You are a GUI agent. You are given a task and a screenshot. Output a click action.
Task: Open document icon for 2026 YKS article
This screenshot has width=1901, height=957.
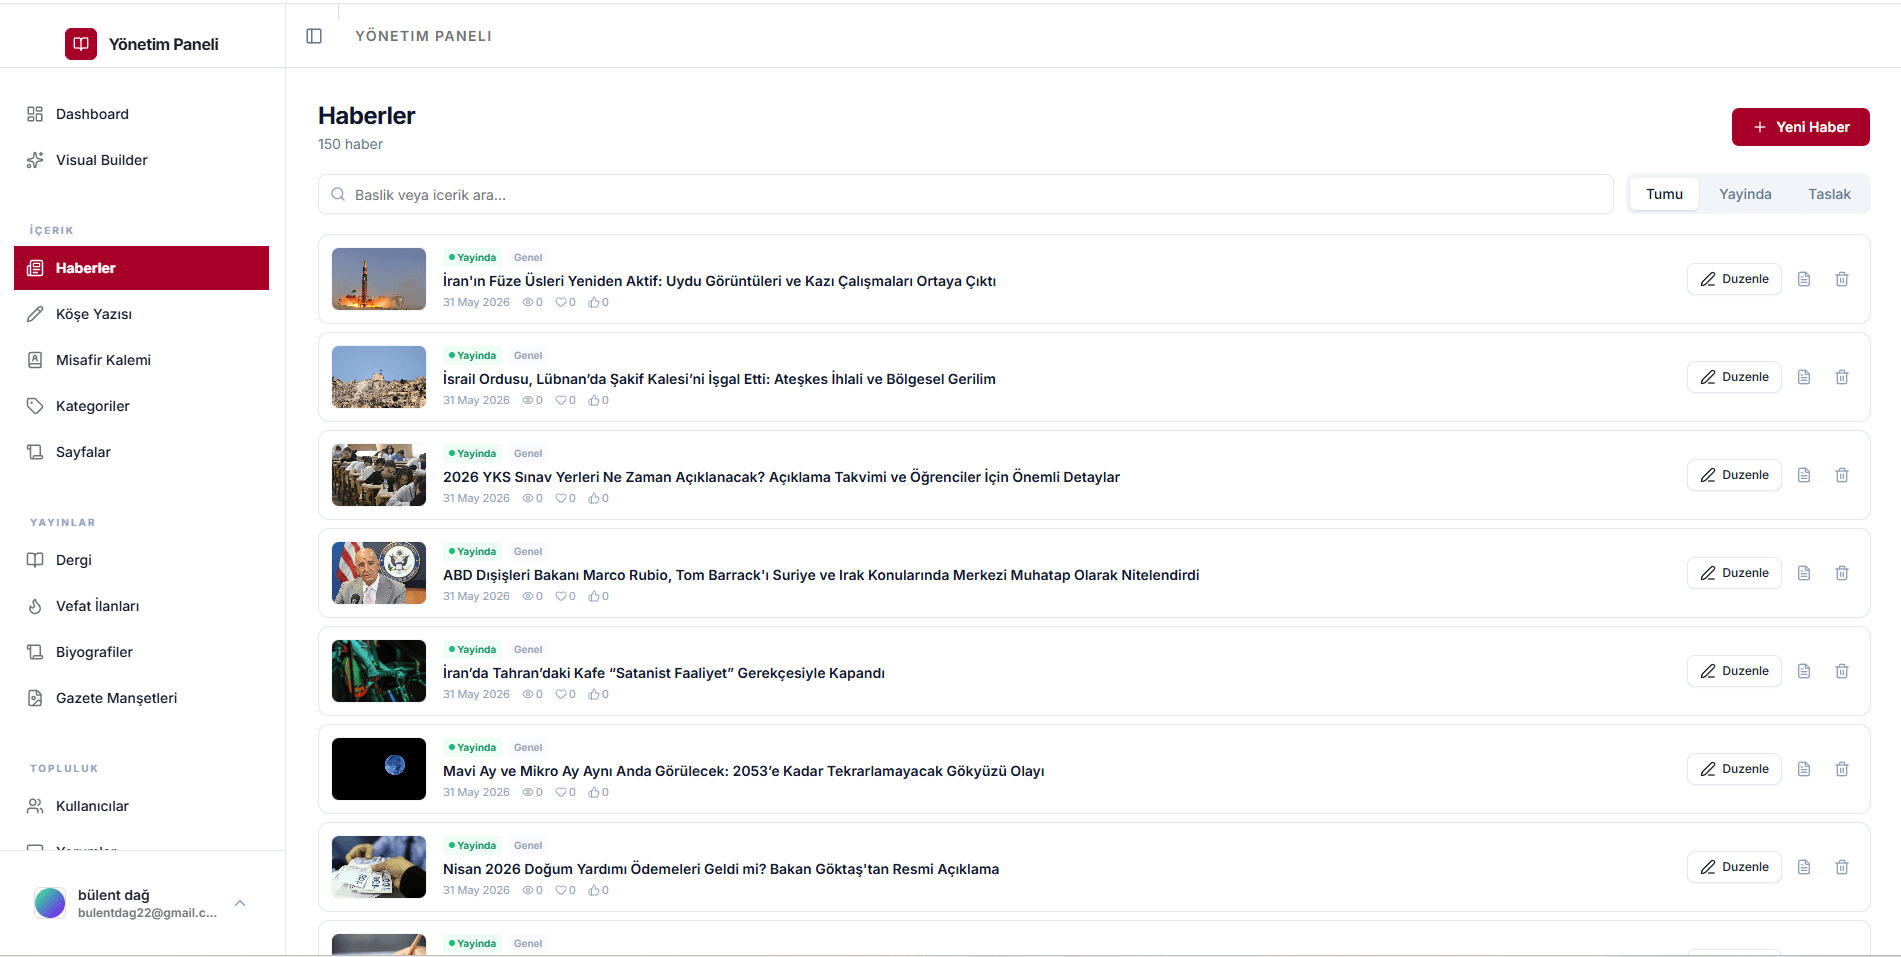point(1804,475)
